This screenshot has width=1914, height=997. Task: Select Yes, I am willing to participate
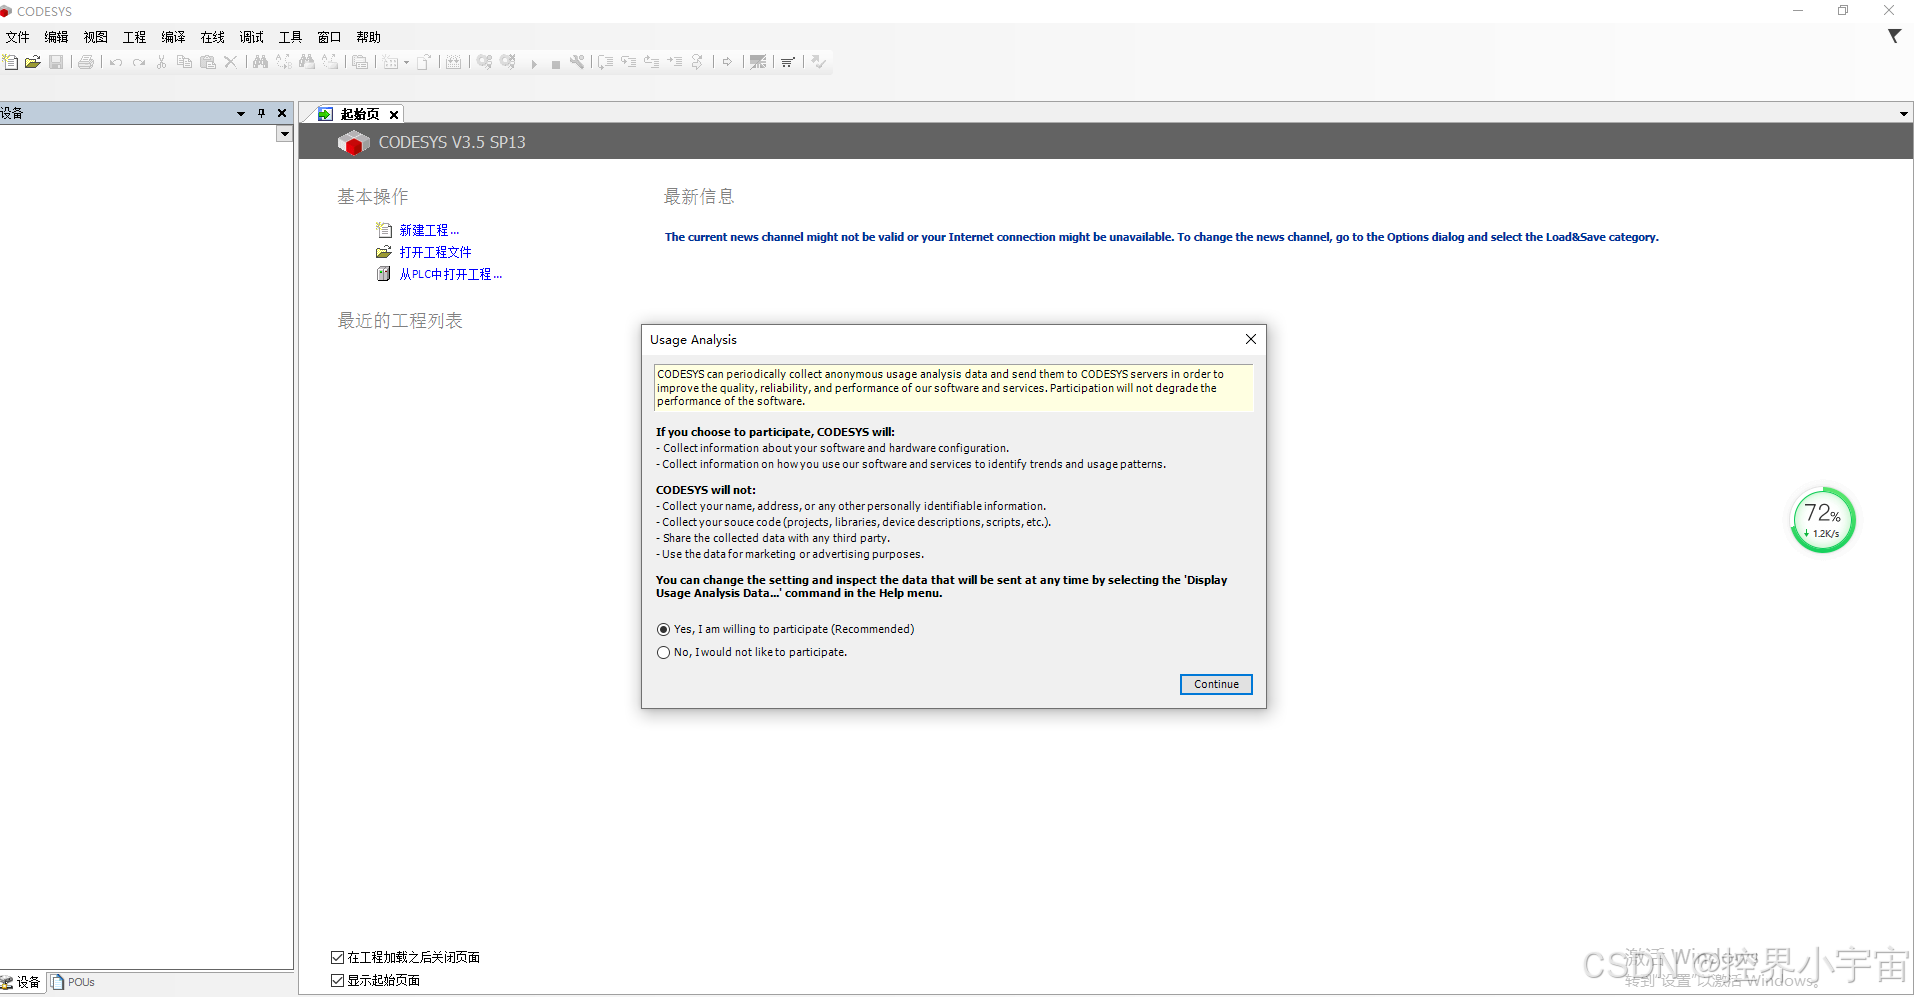785,629
